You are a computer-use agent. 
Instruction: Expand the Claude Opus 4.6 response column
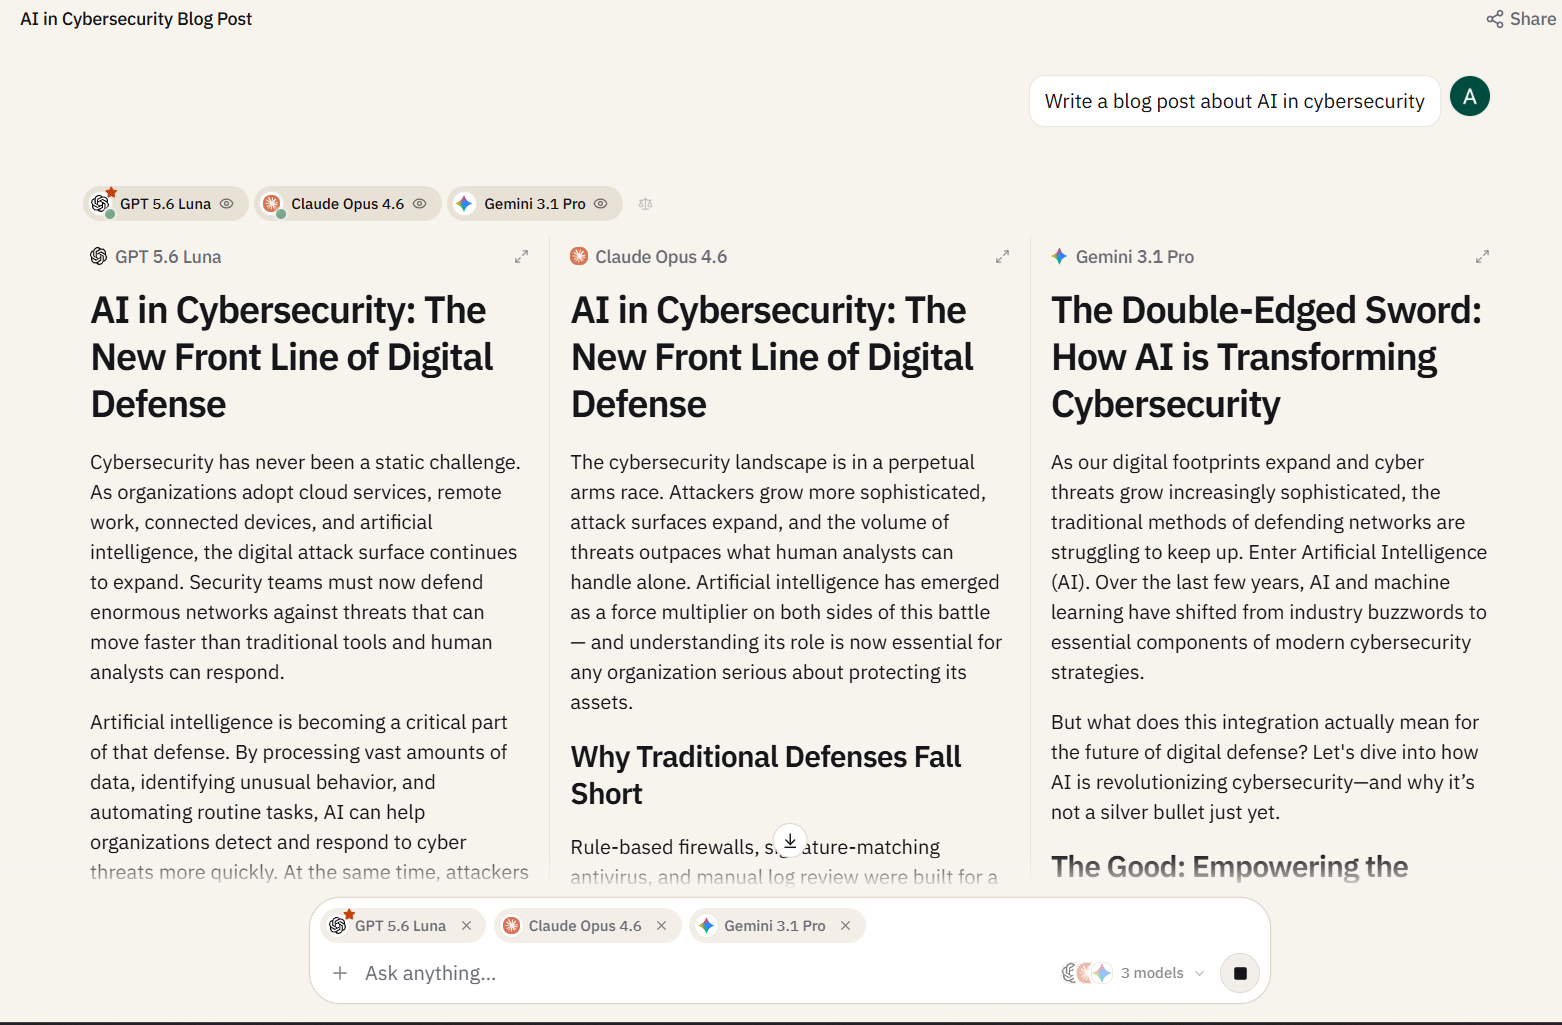click(1002, 257)
